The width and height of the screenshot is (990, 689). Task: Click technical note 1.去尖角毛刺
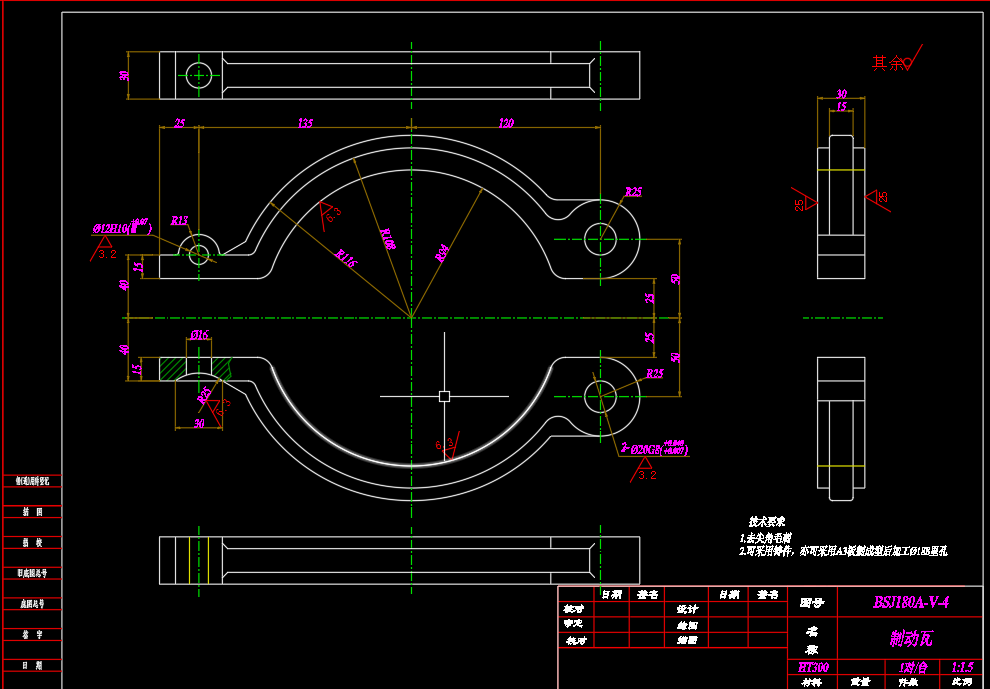coord(766,538)
